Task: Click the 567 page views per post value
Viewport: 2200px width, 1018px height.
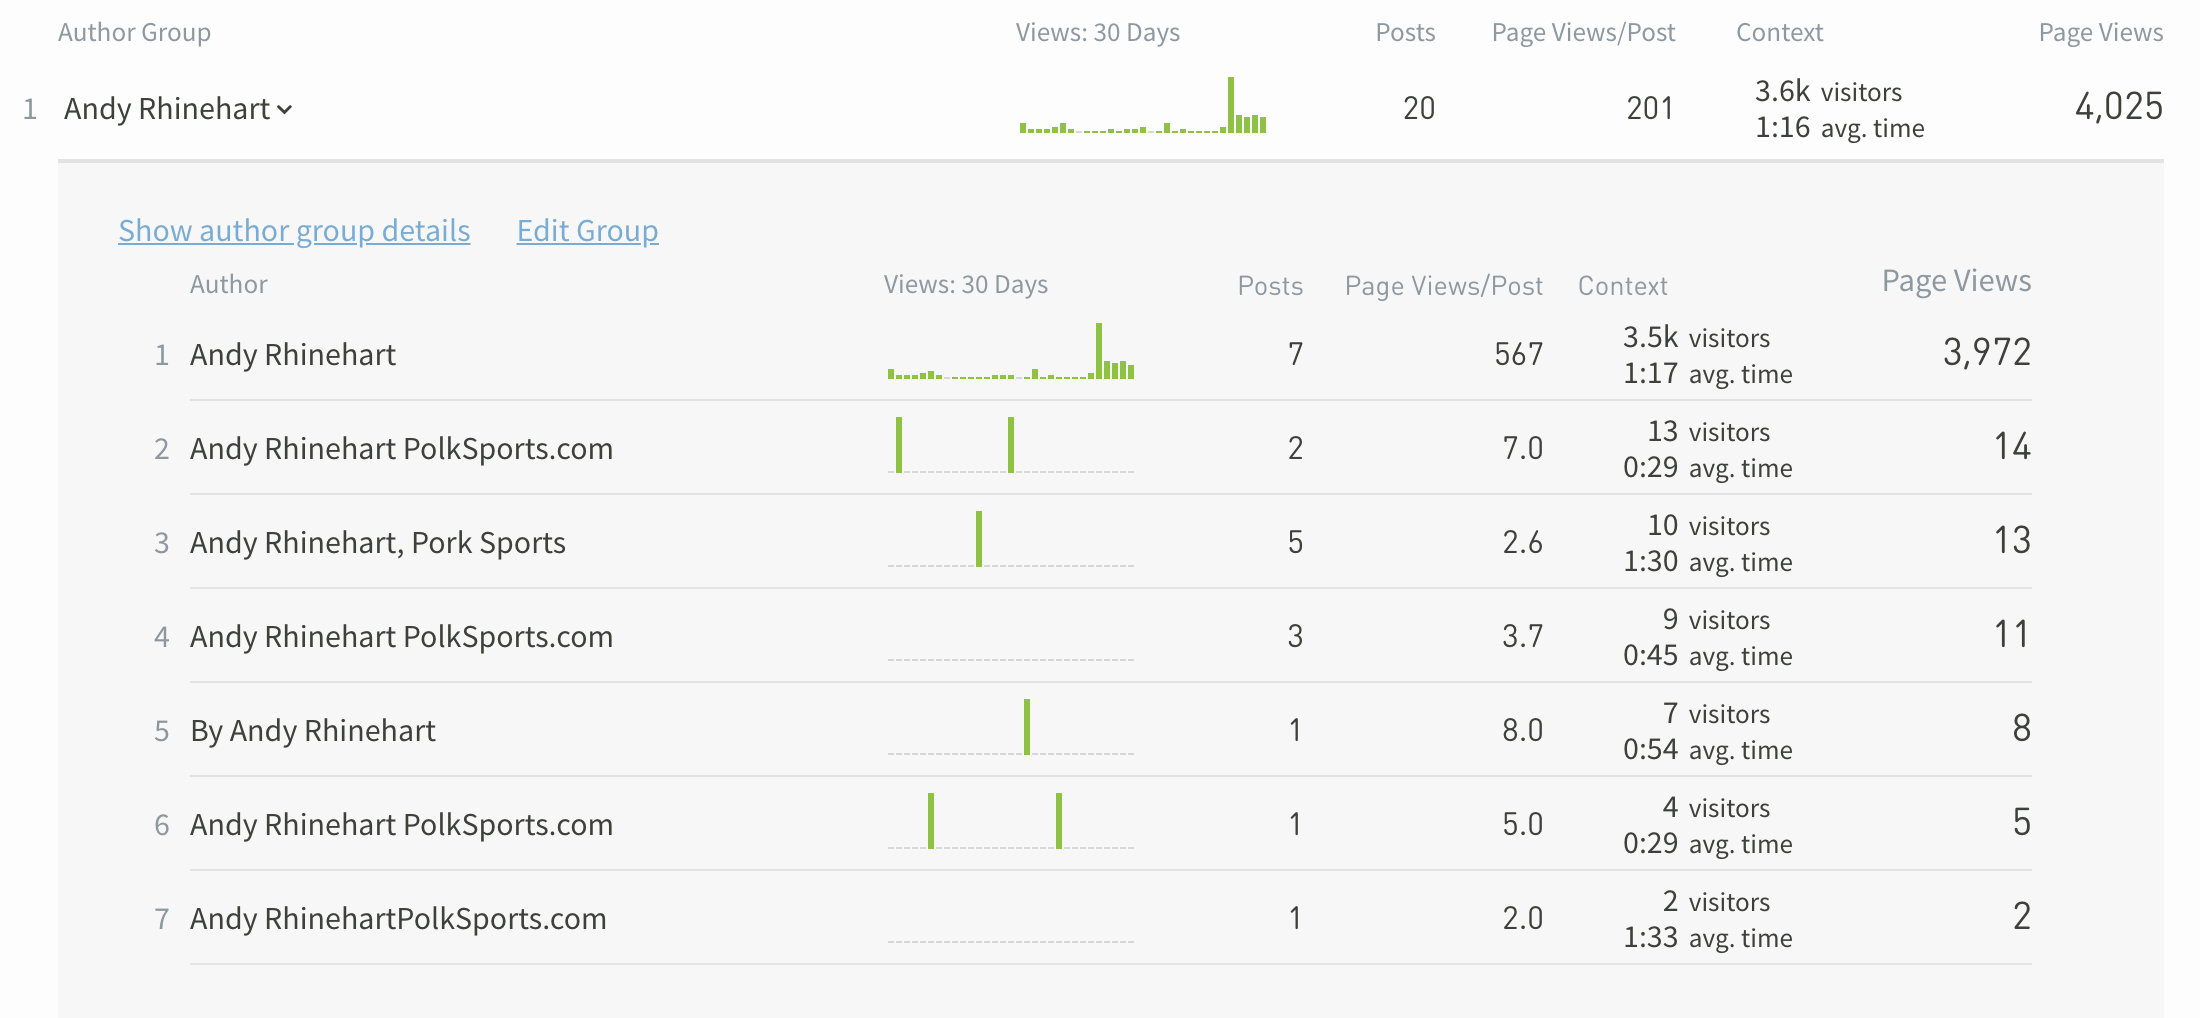Action: (x=1519, y=354)
